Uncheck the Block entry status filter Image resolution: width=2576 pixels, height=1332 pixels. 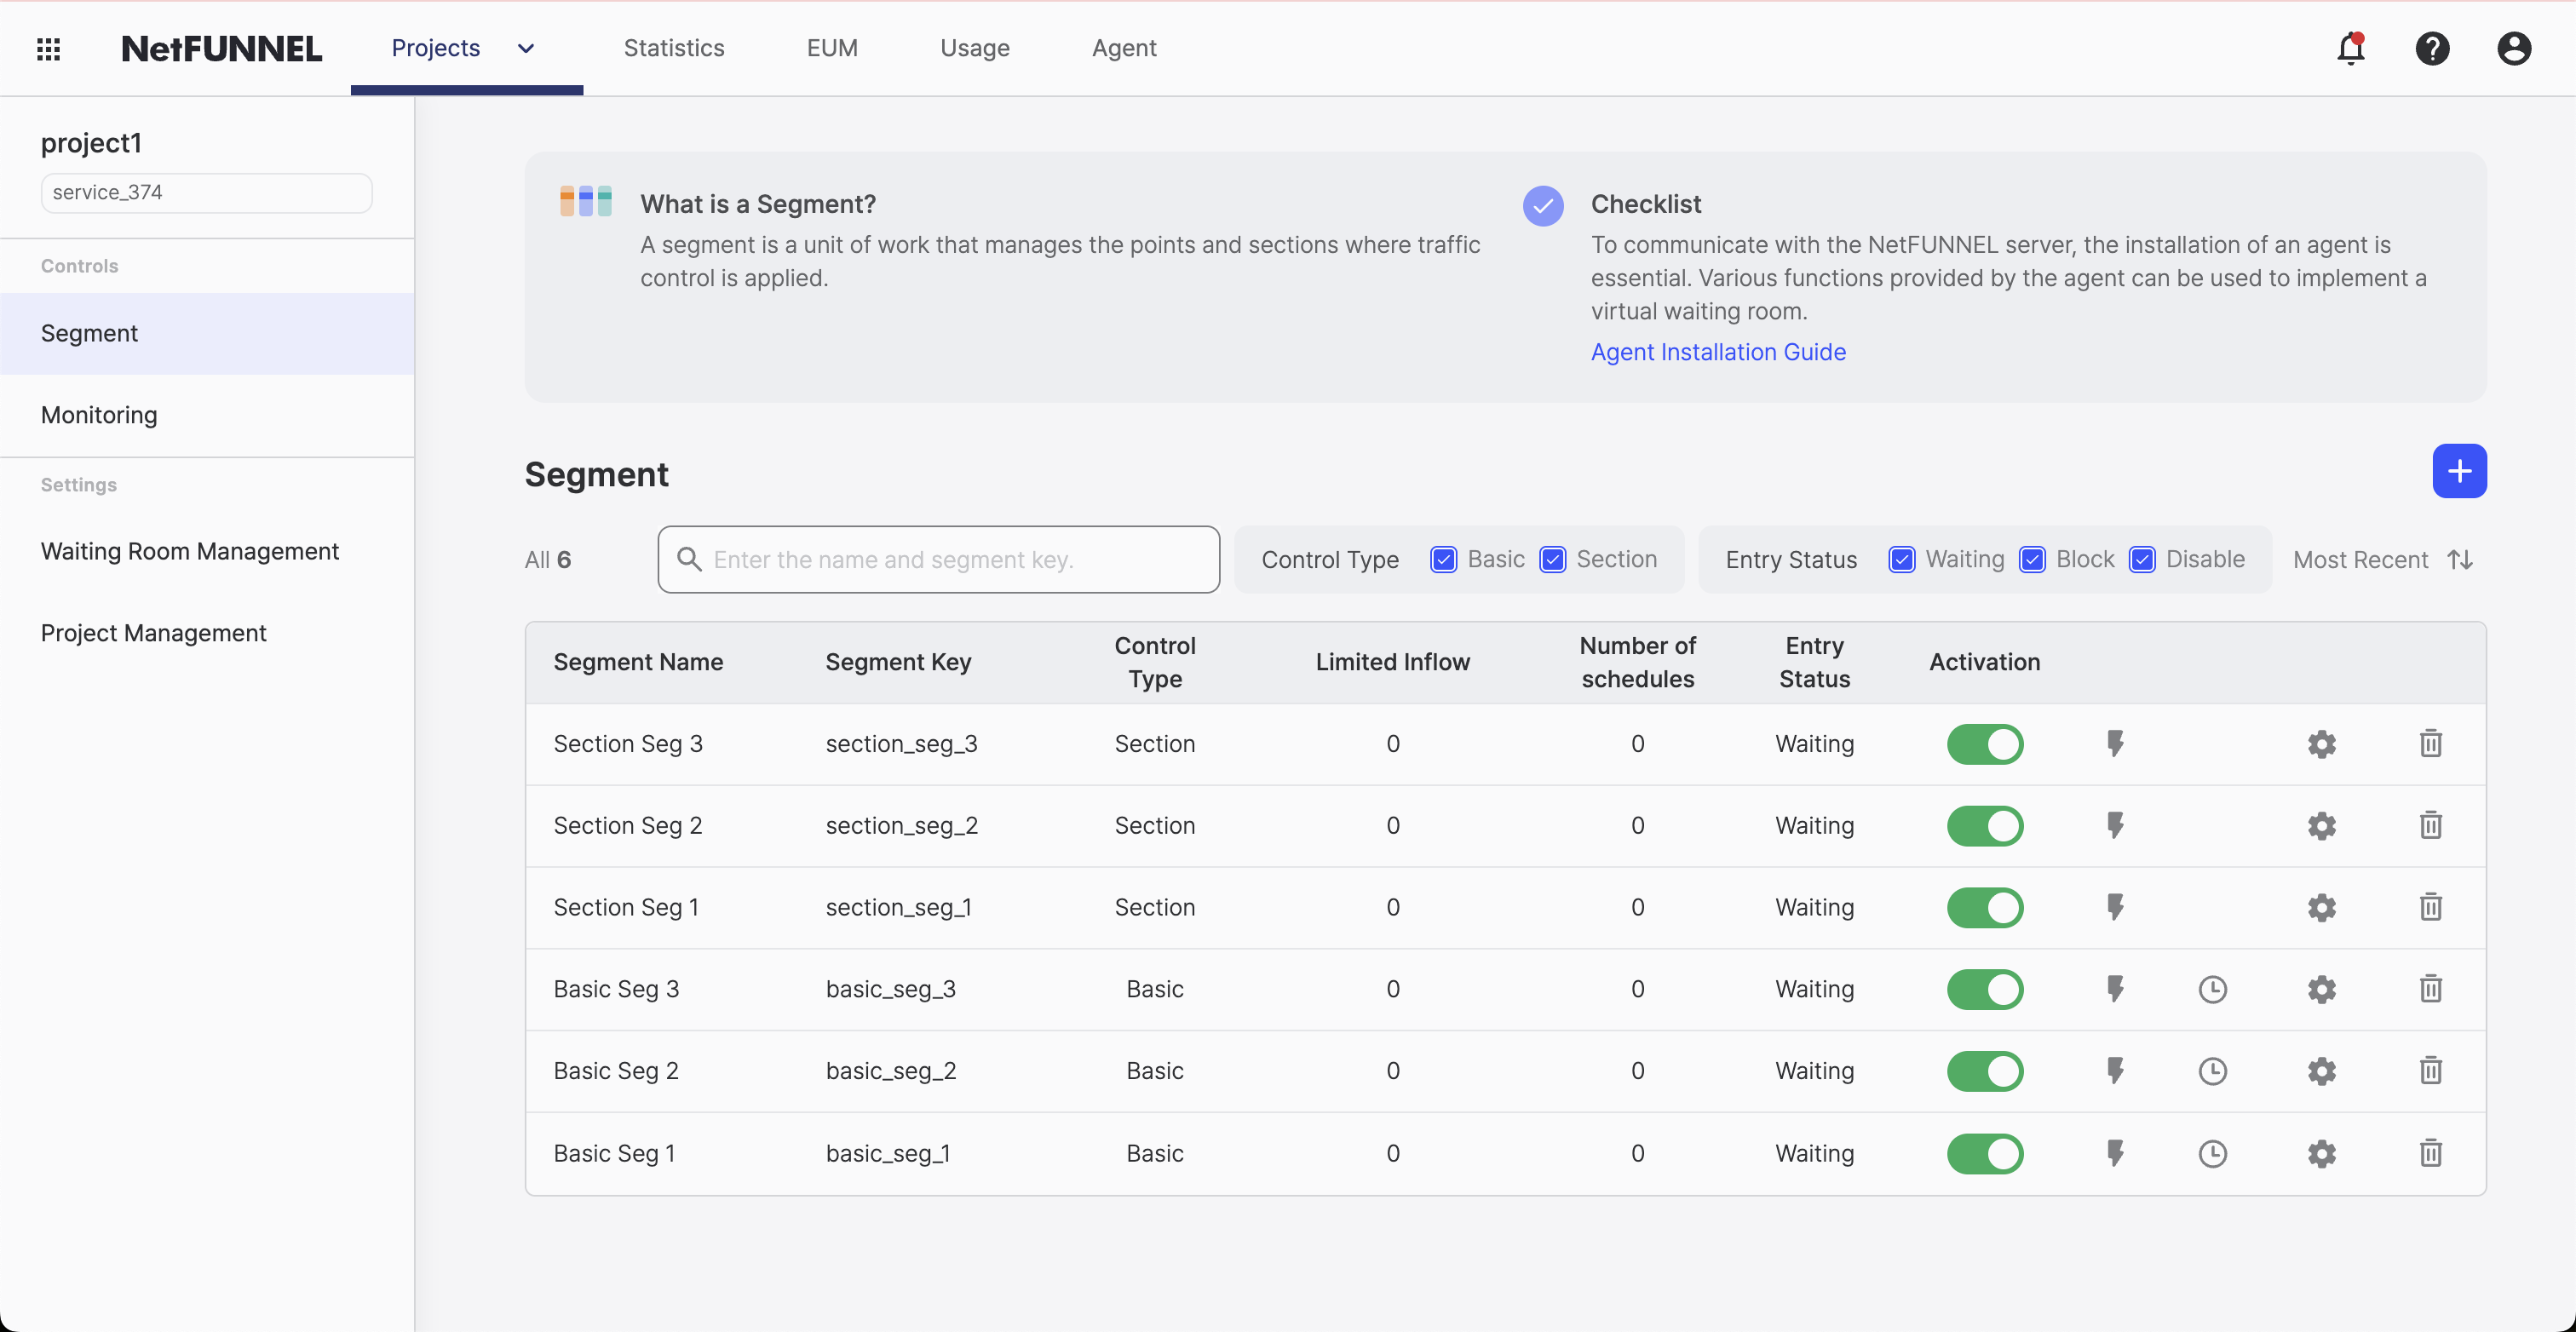pos(2032,559)
